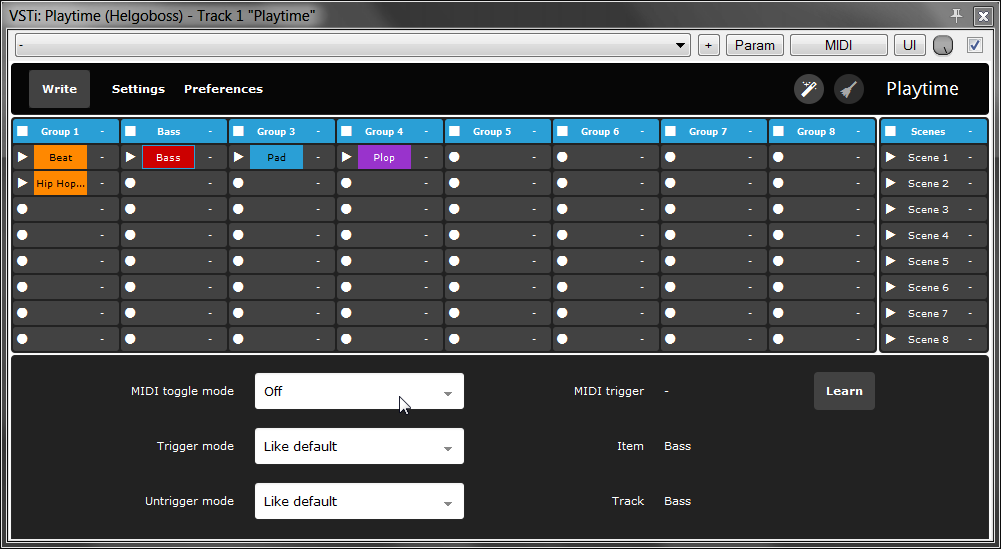Click record circle in Group 5 first row
The image size is (1001, 549).
point(454,157)
